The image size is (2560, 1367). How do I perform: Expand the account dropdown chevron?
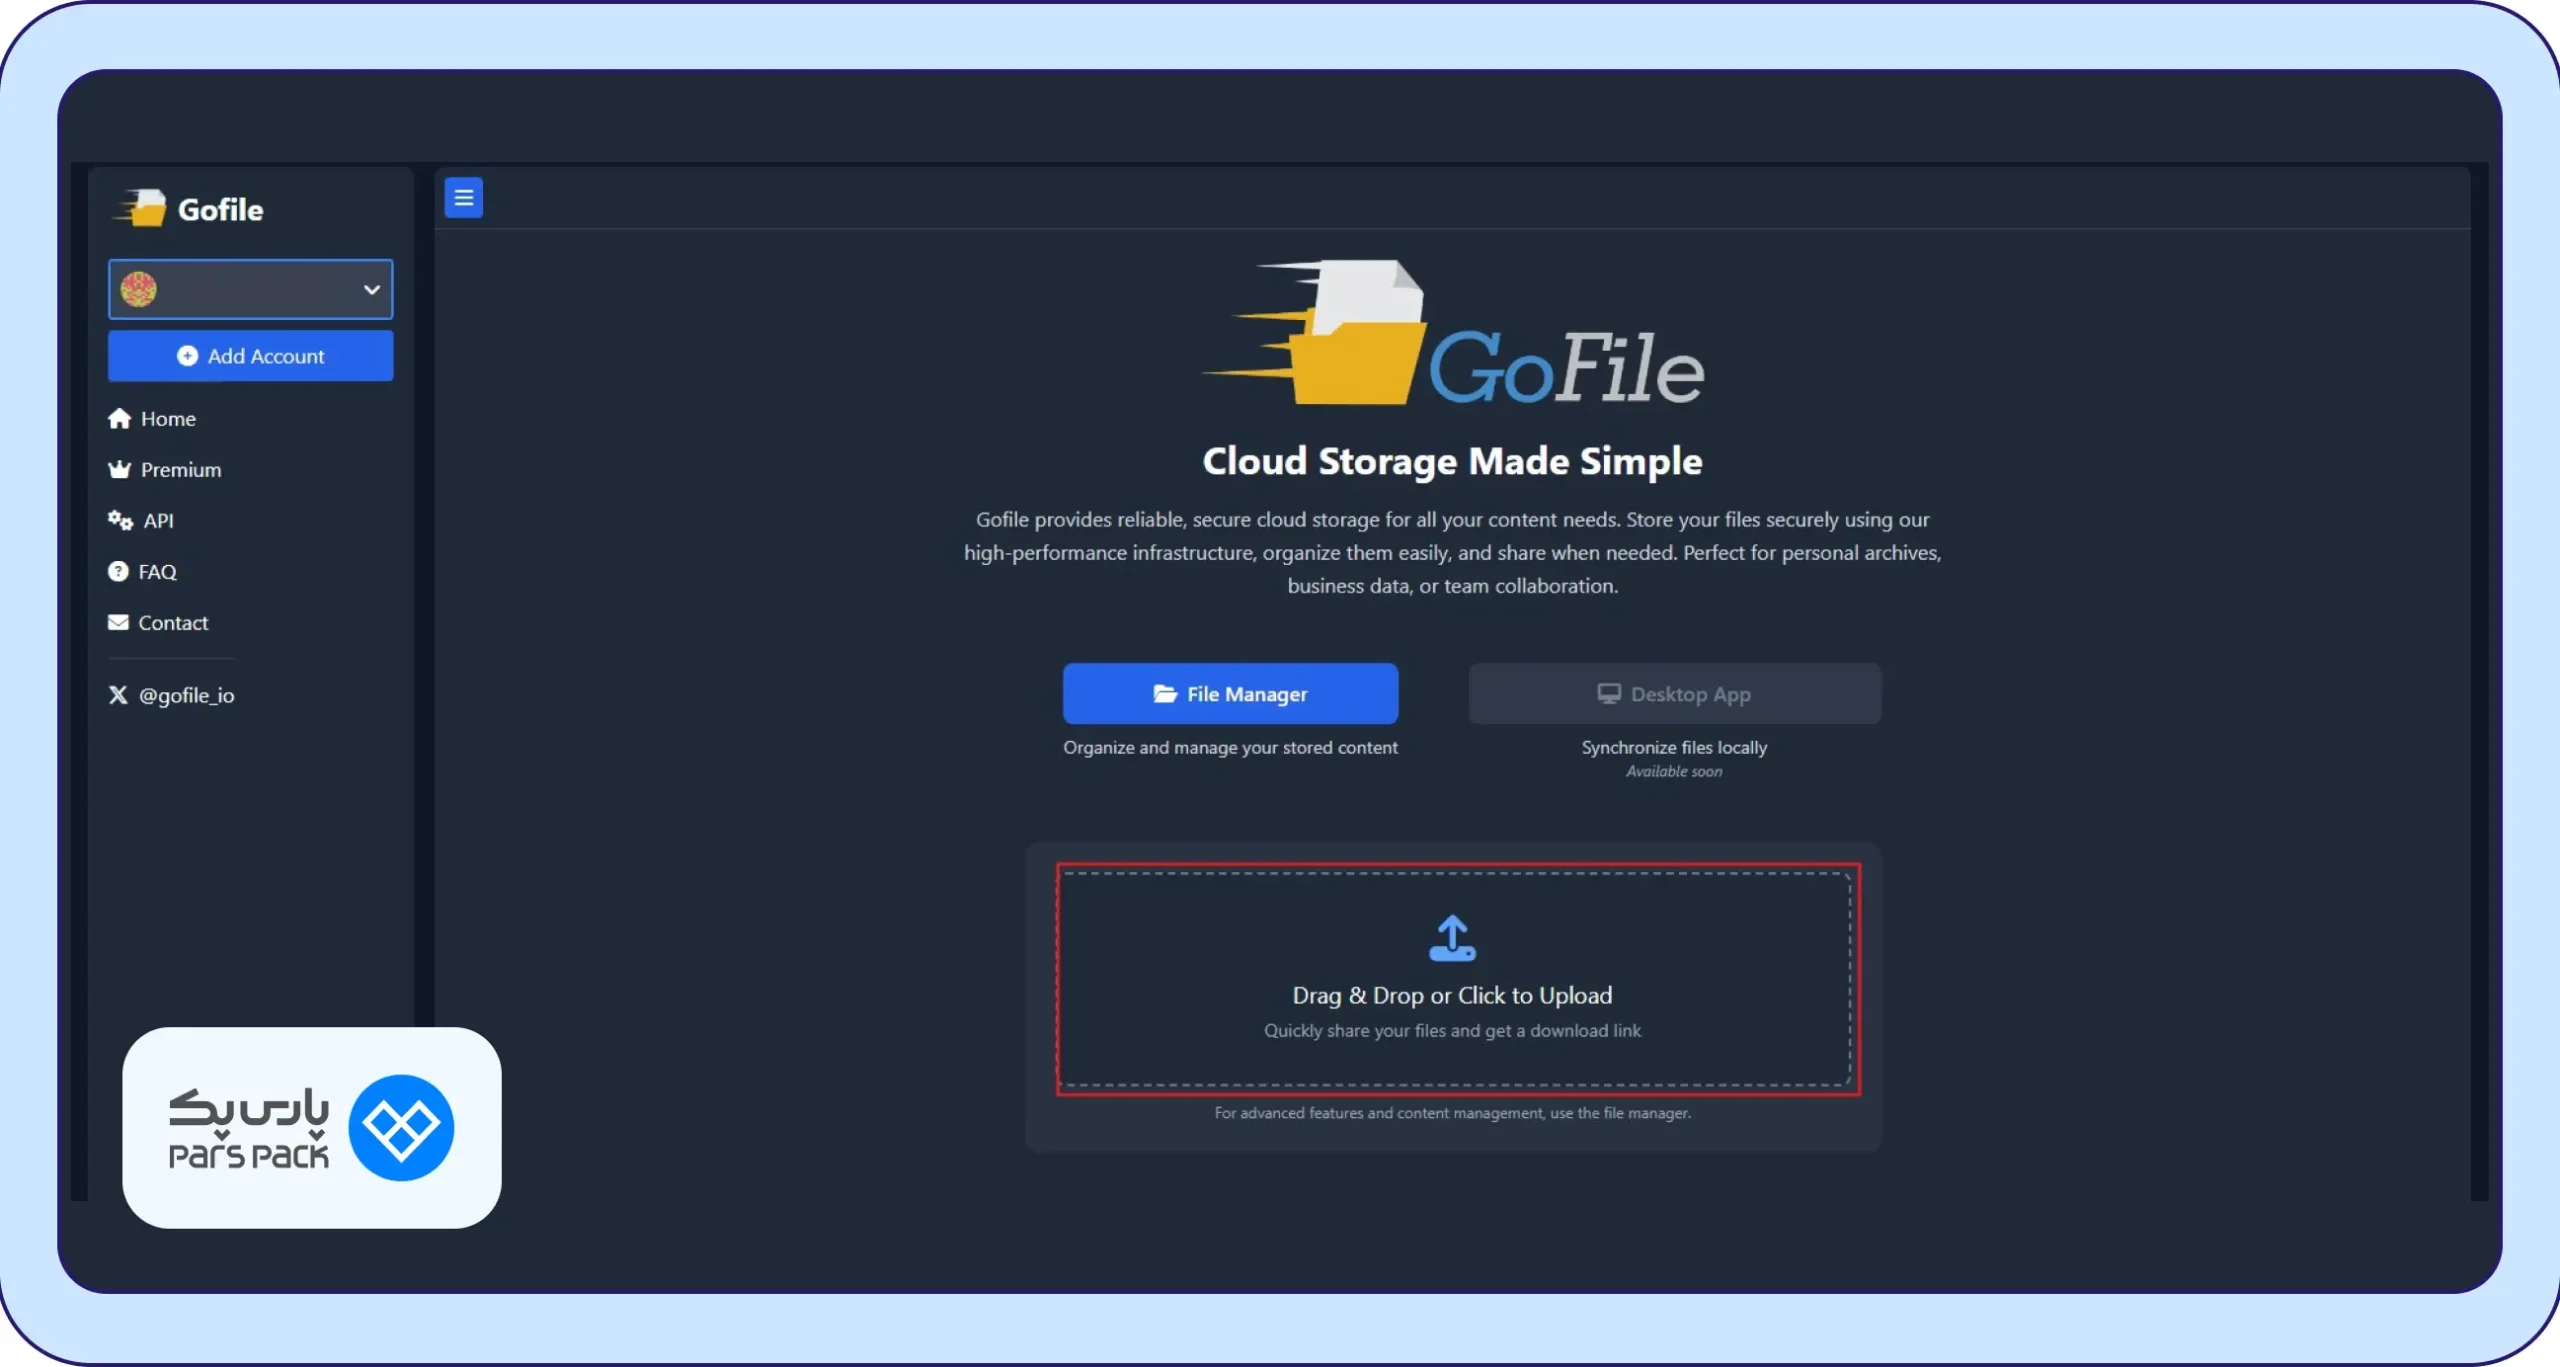371,290
